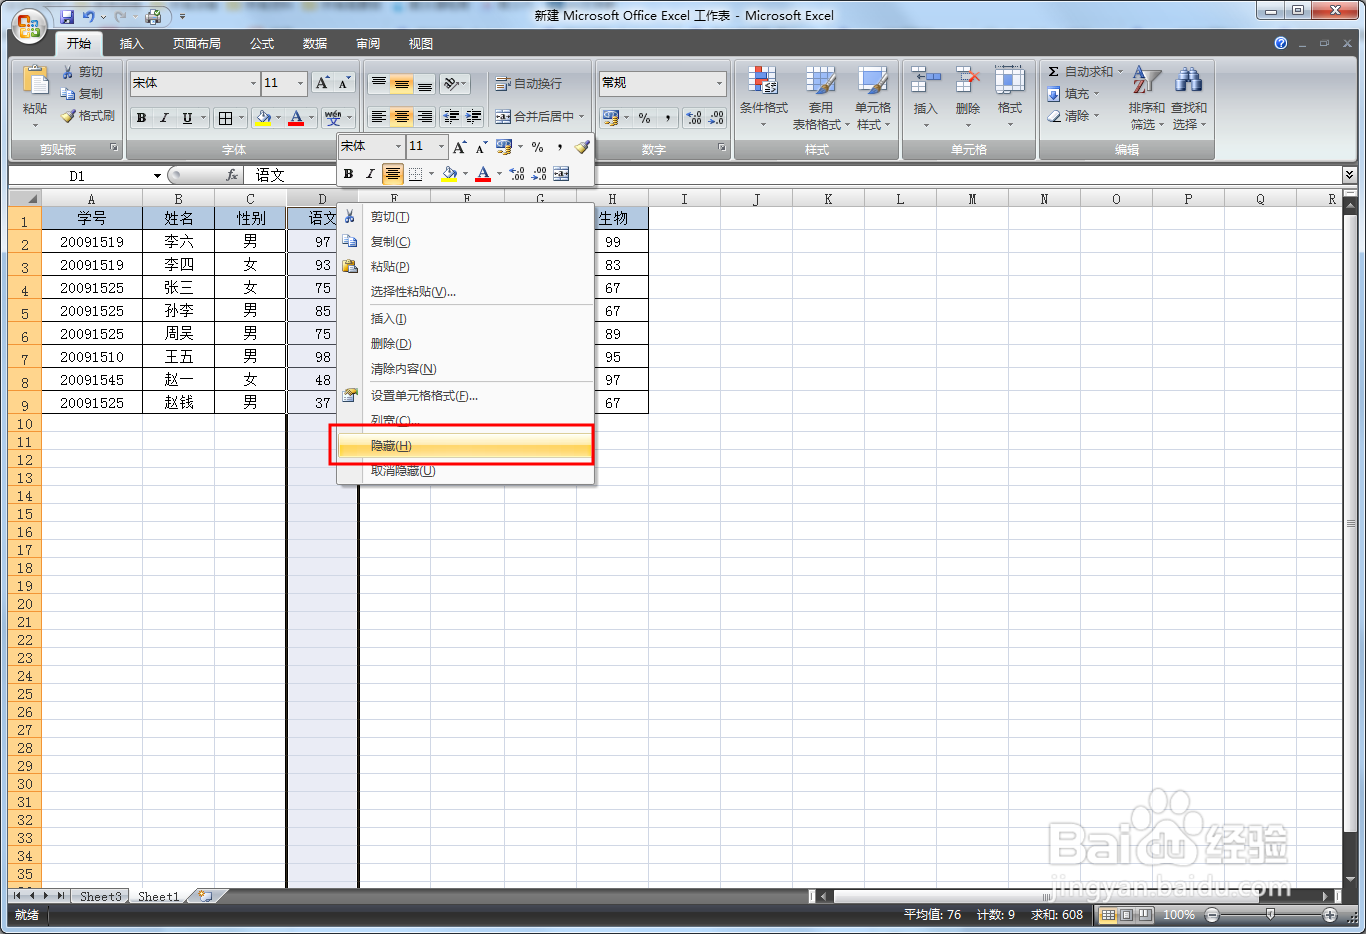The height and width of the screenshot is (934, 1366).
Task: Open the Clear (清除) dropdown
Action: point(1073,116)
